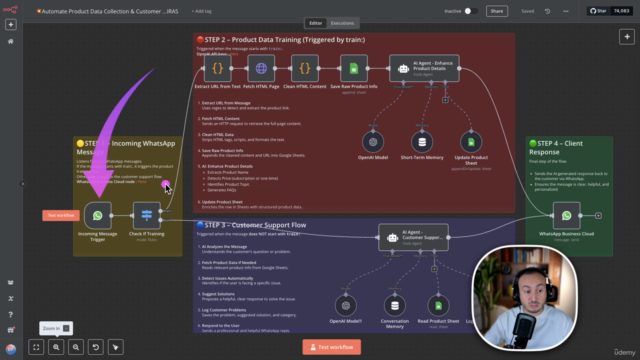Select the Check If Training switch node
The width and height of the screenshot is (640, 360).
[x=147, y=216]
